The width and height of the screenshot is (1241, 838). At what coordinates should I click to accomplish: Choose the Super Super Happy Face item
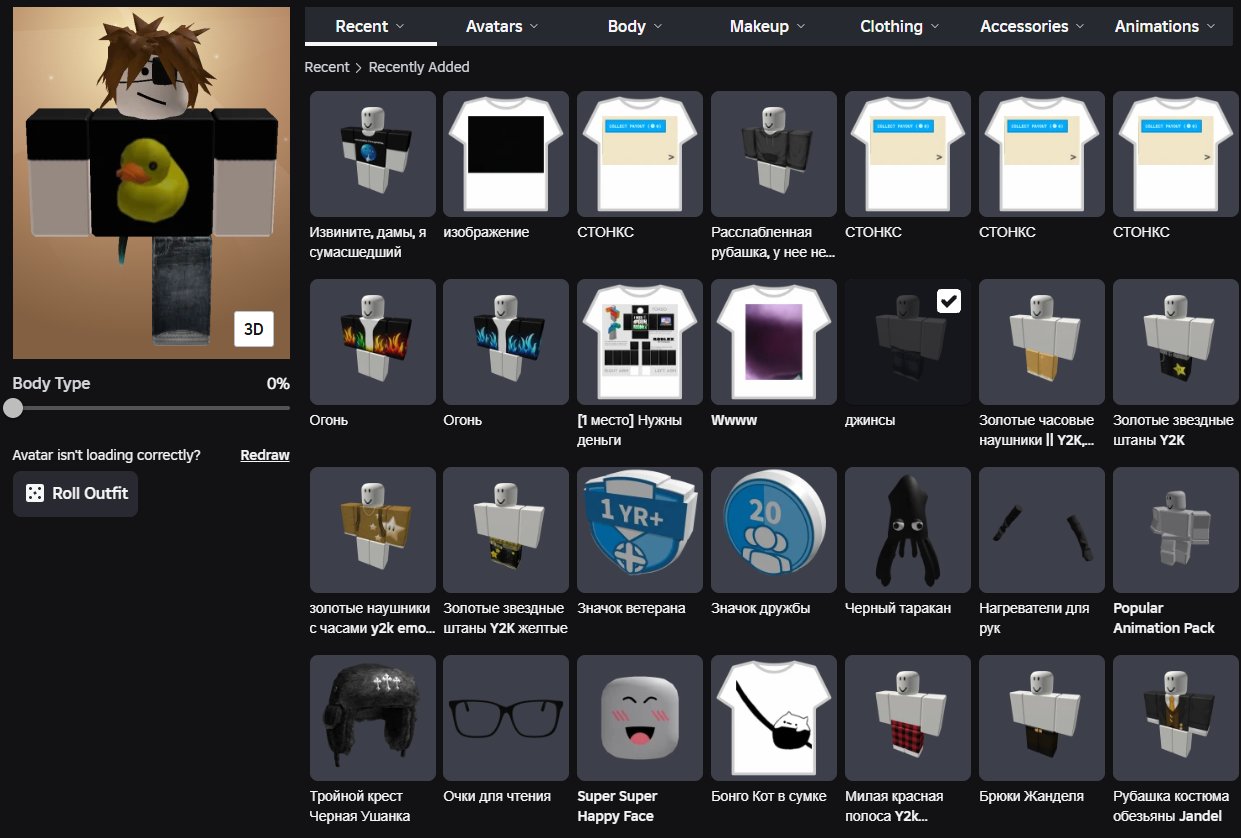(x=640, y=718)
